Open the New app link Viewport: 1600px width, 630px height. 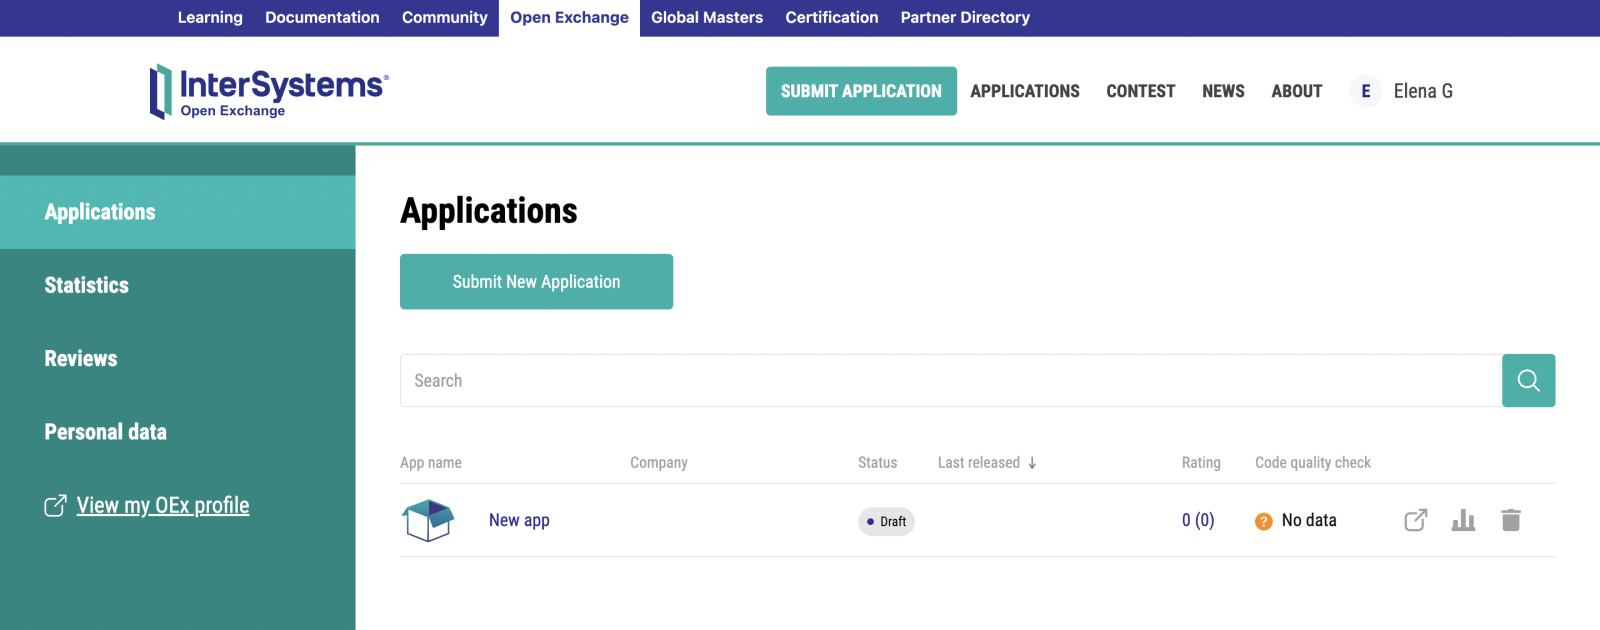click(519, 520)
